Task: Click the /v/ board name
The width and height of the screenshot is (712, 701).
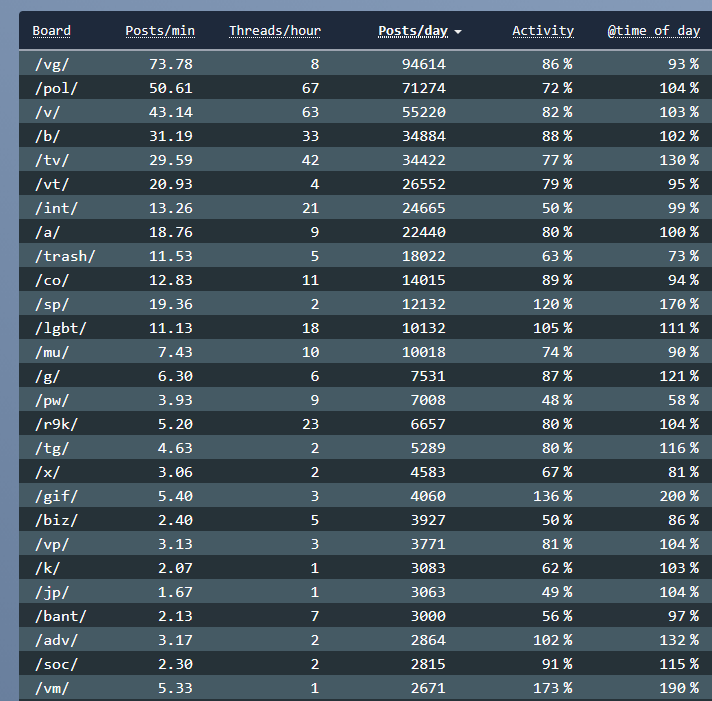Action: 47,112
